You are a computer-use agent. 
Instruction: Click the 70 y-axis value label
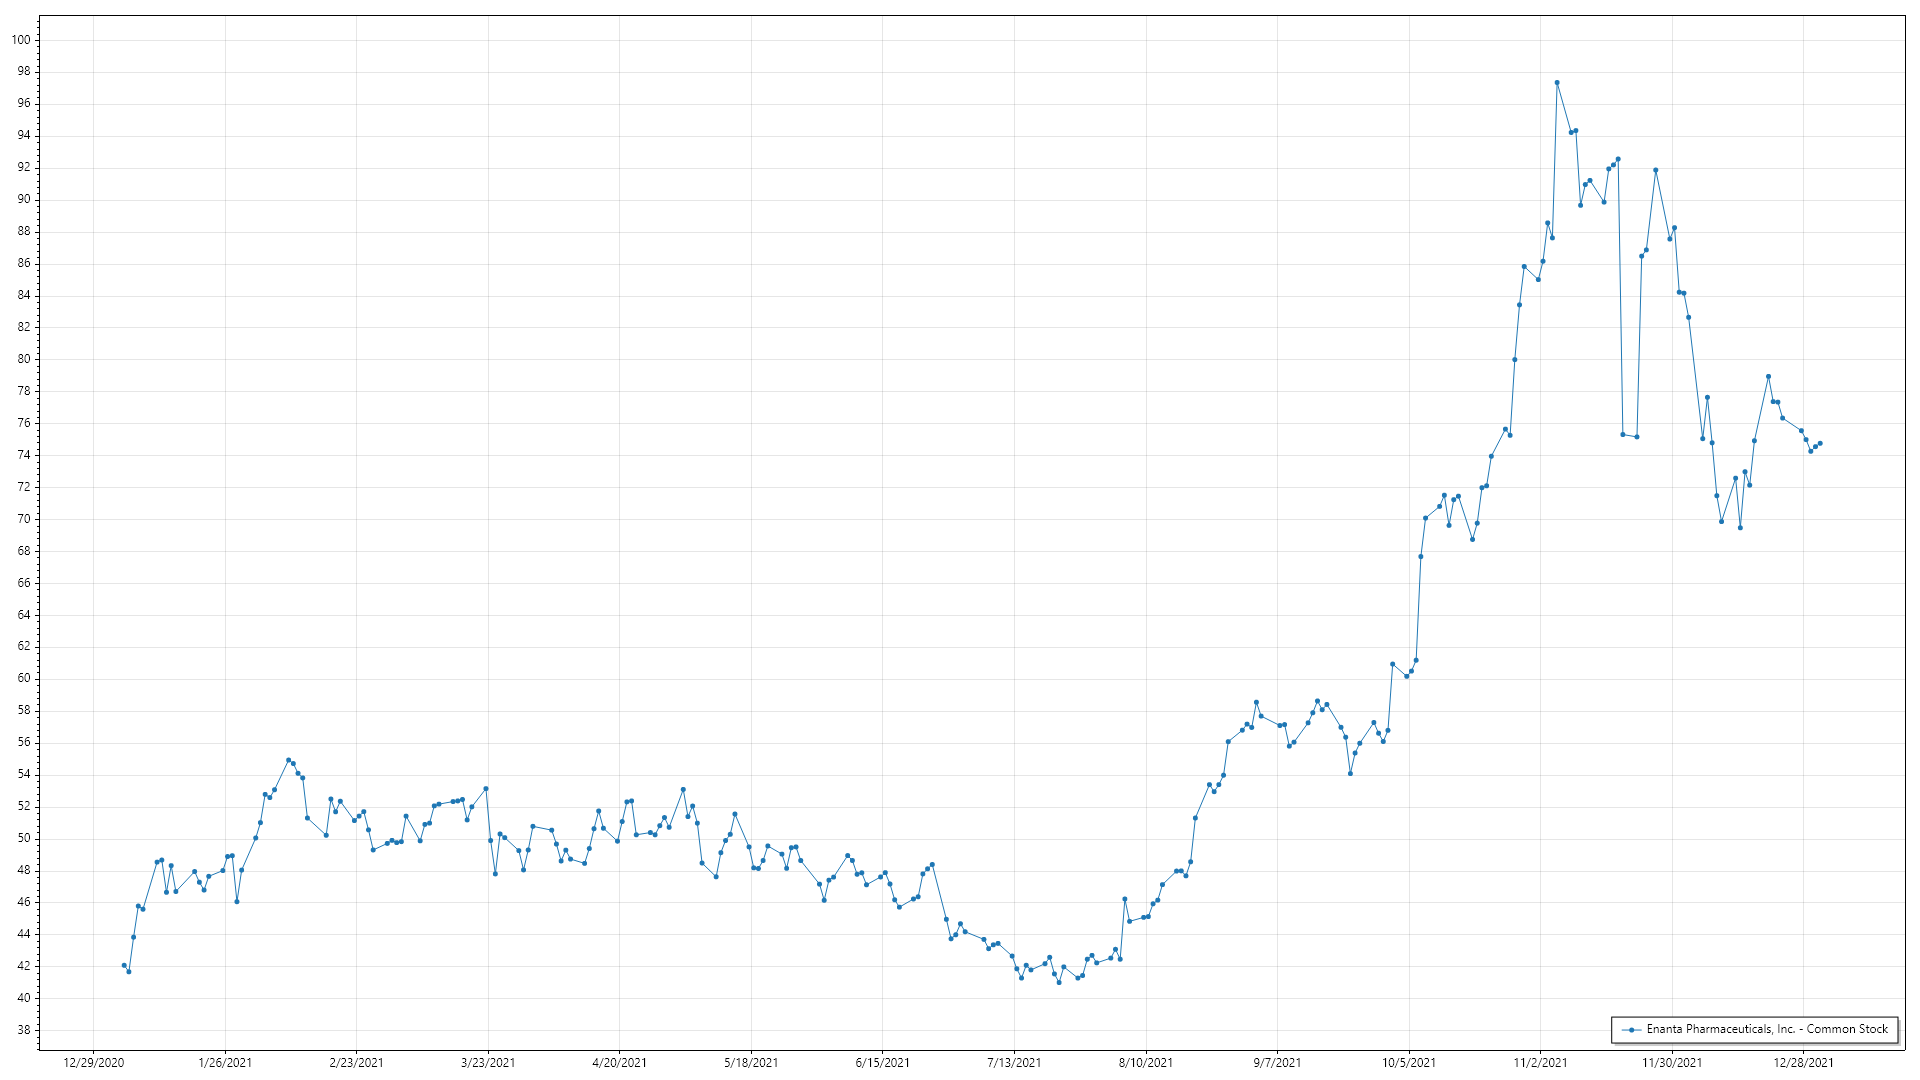(24, 519)
